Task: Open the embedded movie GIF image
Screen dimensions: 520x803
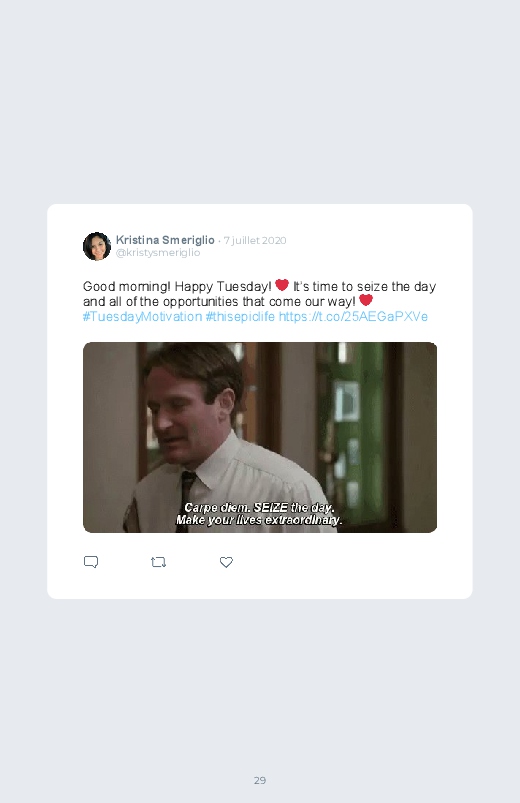Action: (x=260, y=437)
